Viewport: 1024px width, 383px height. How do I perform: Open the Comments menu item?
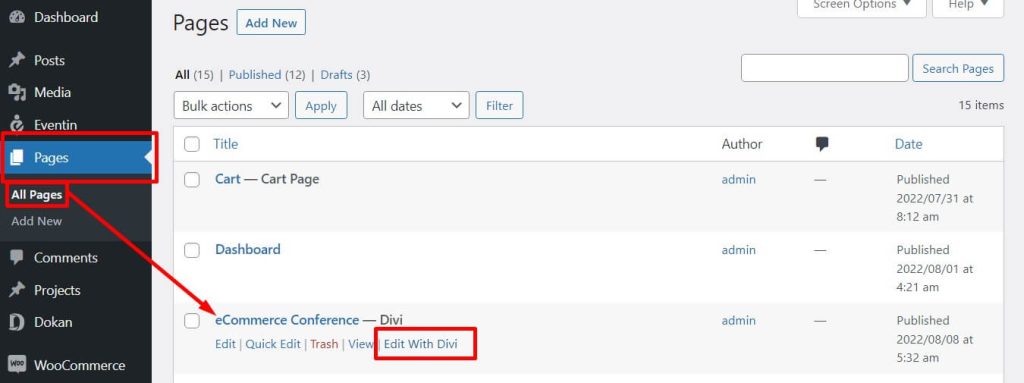pyautogui.click(x=66, y=258)
